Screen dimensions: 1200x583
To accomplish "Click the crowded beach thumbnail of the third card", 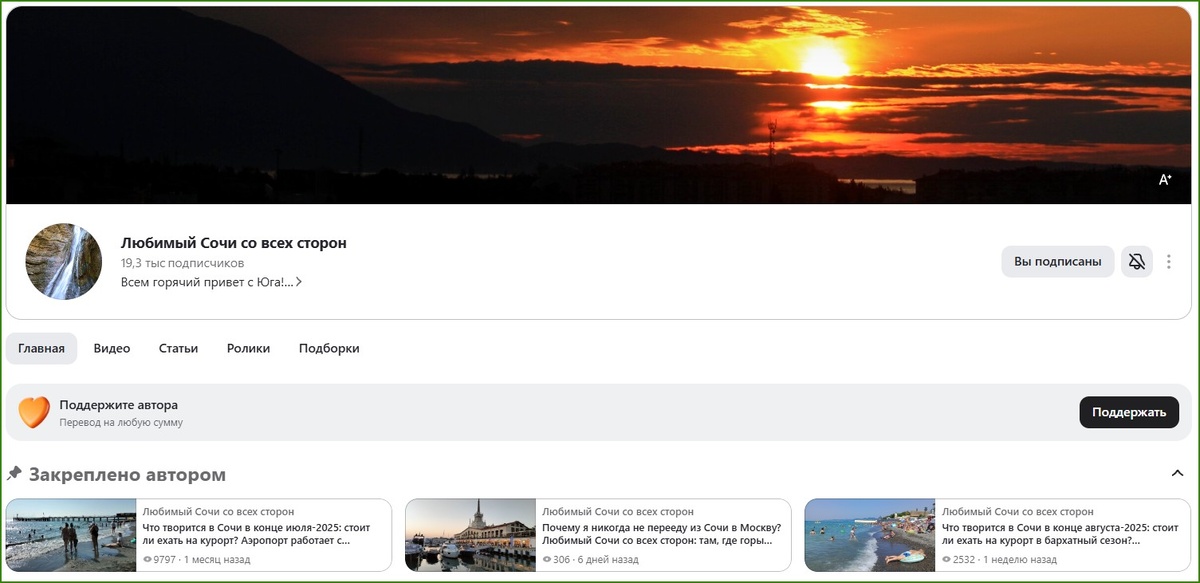I will (x=870, y=535).
